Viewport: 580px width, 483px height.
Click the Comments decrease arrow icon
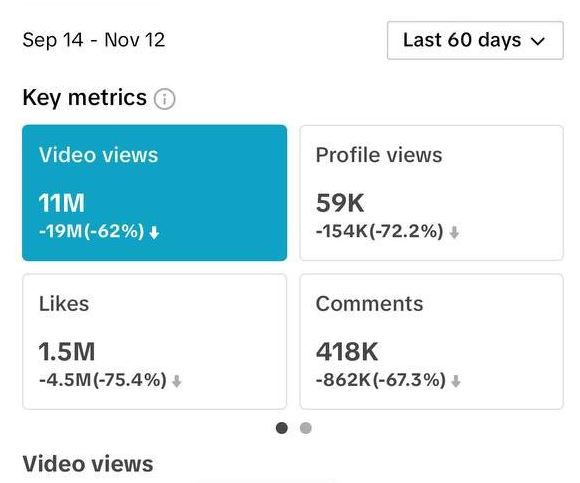(x=456, y=381)
